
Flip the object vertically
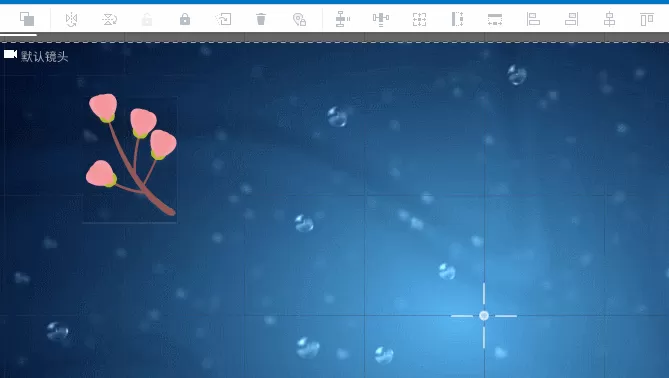[110, 19]
